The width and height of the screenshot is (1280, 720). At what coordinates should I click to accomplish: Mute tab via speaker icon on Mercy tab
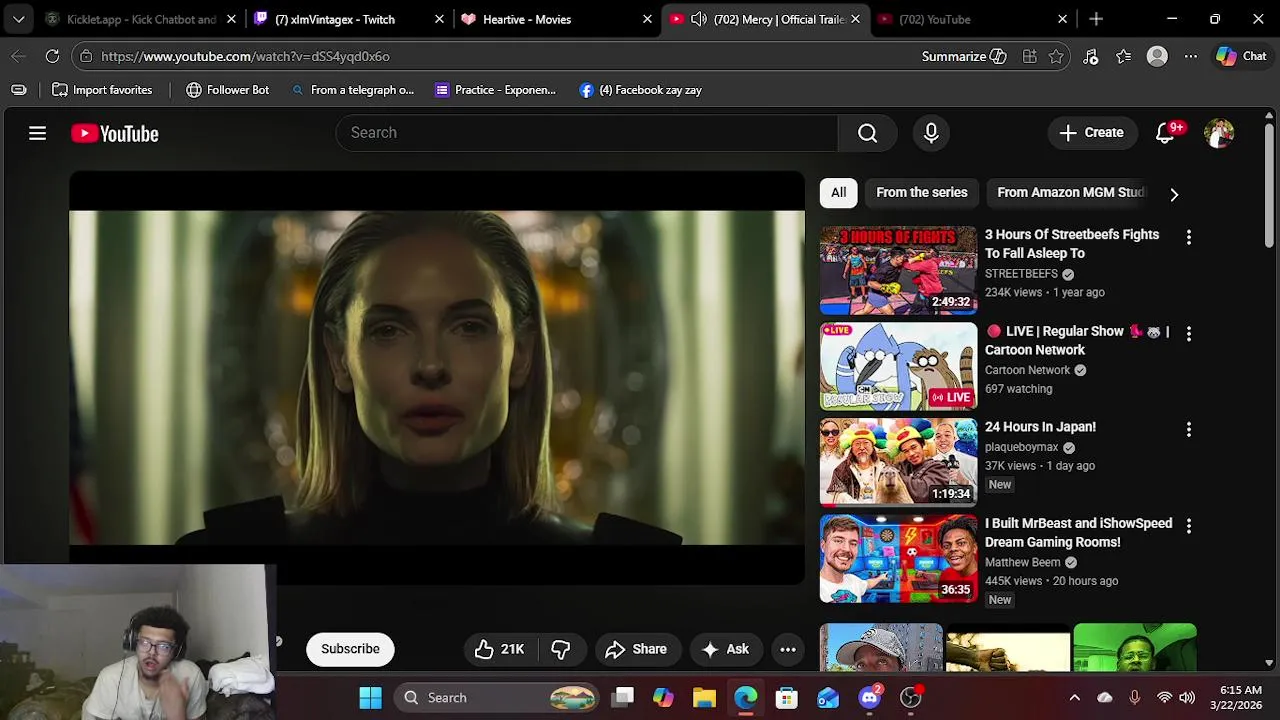click(699, 19)
